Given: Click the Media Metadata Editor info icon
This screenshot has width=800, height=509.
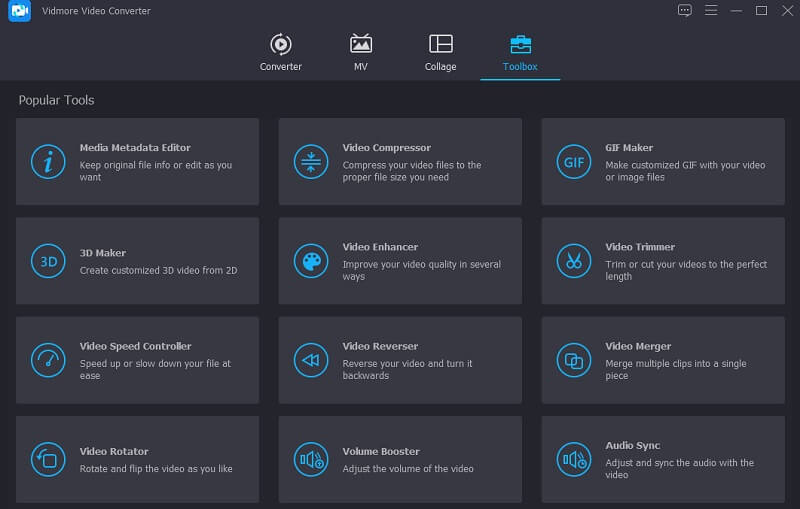Looking at the screenshot, I should tap(48, 162).
